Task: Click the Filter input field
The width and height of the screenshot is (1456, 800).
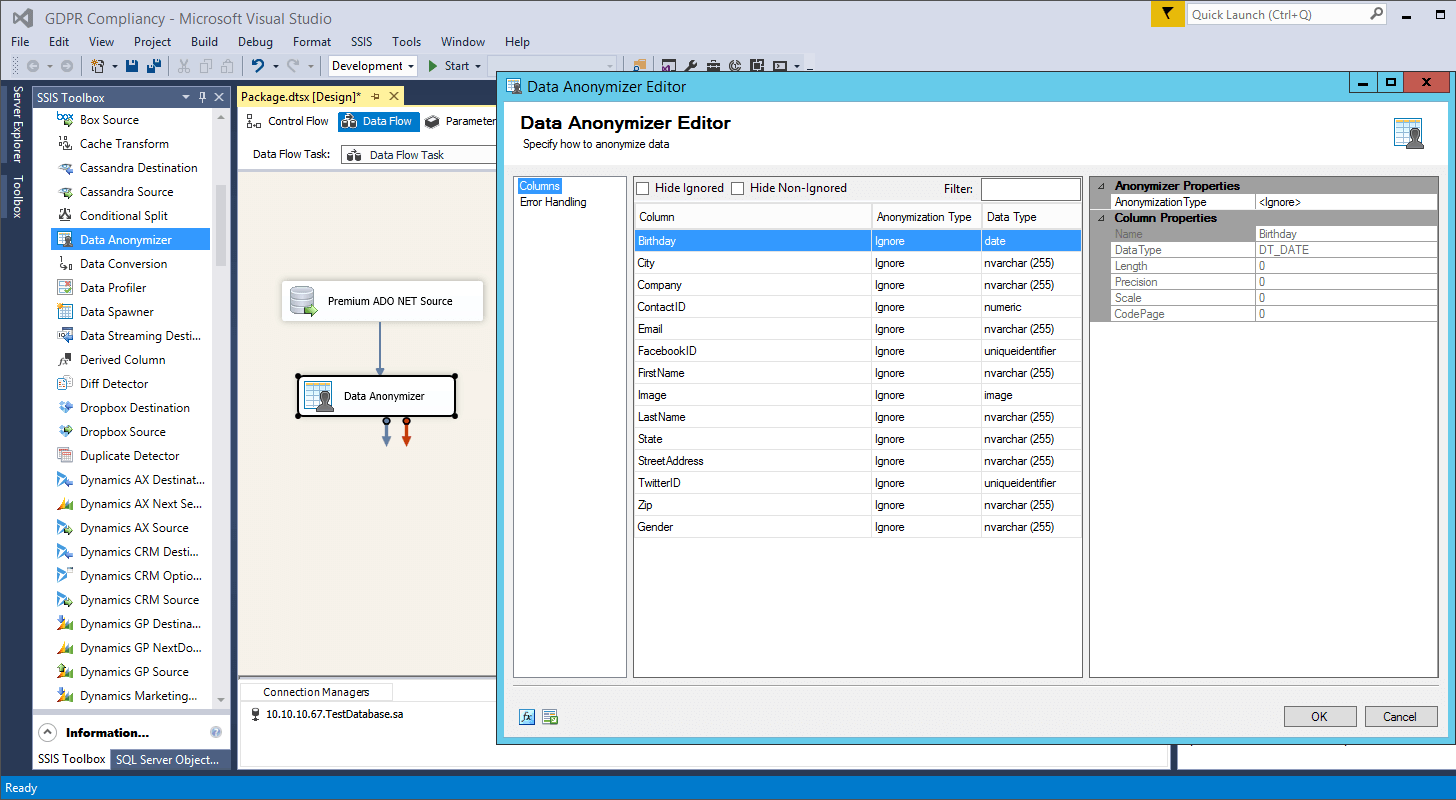Action: (1031, 189)
